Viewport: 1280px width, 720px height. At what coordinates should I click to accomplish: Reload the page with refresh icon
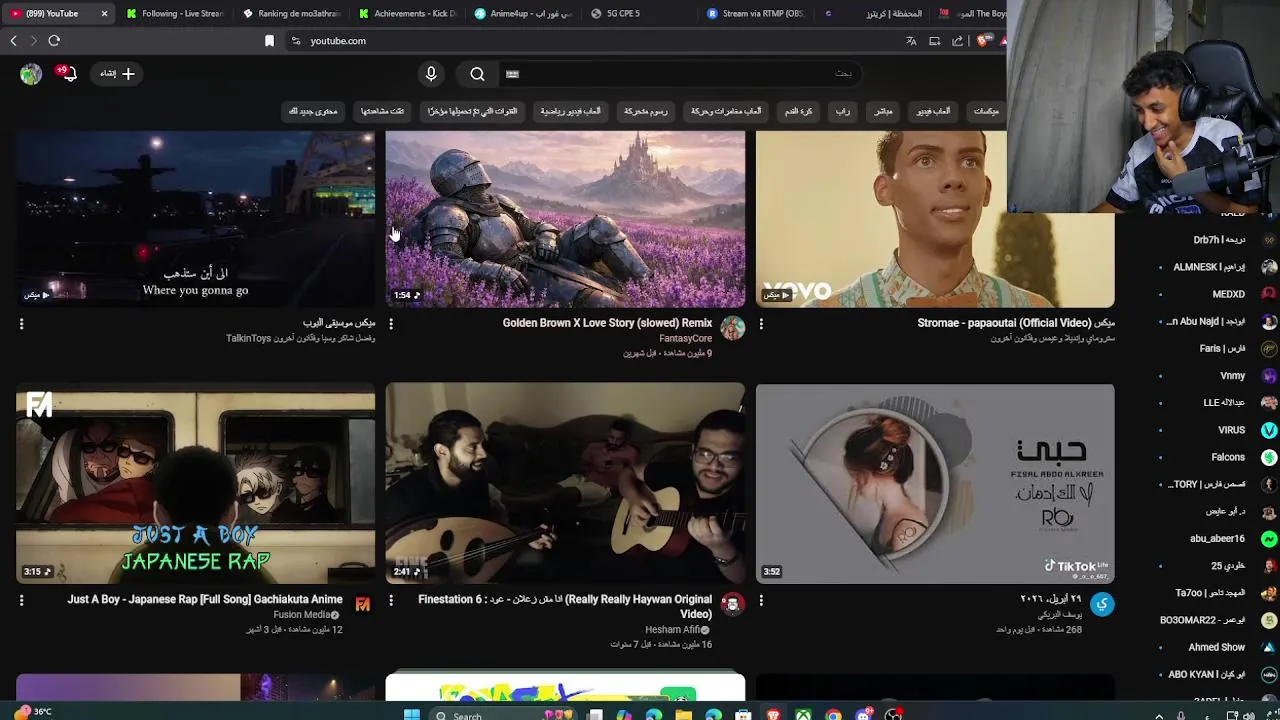pos(54,41)
